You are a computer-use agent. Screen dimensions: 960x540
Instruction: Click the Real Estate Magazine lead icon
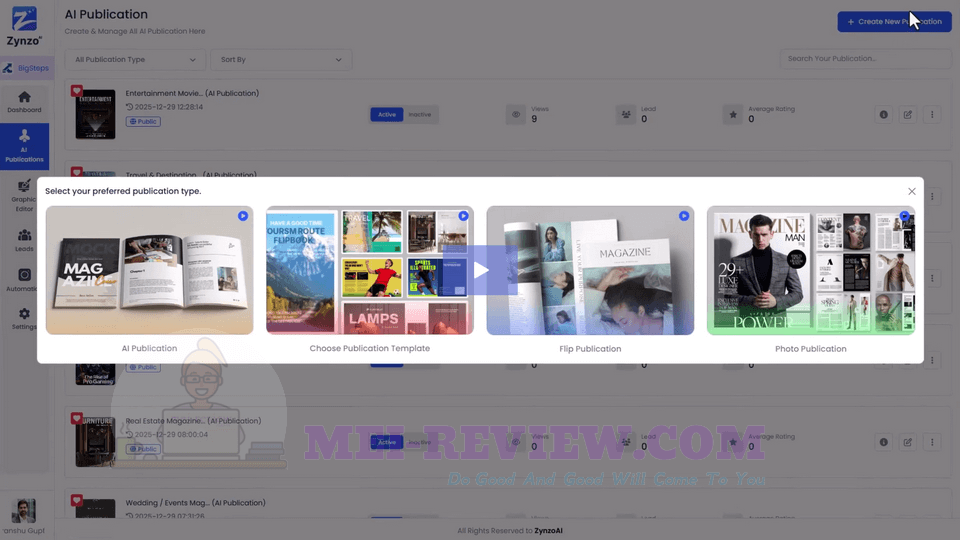pyautogui.click(x=626, y=442)
